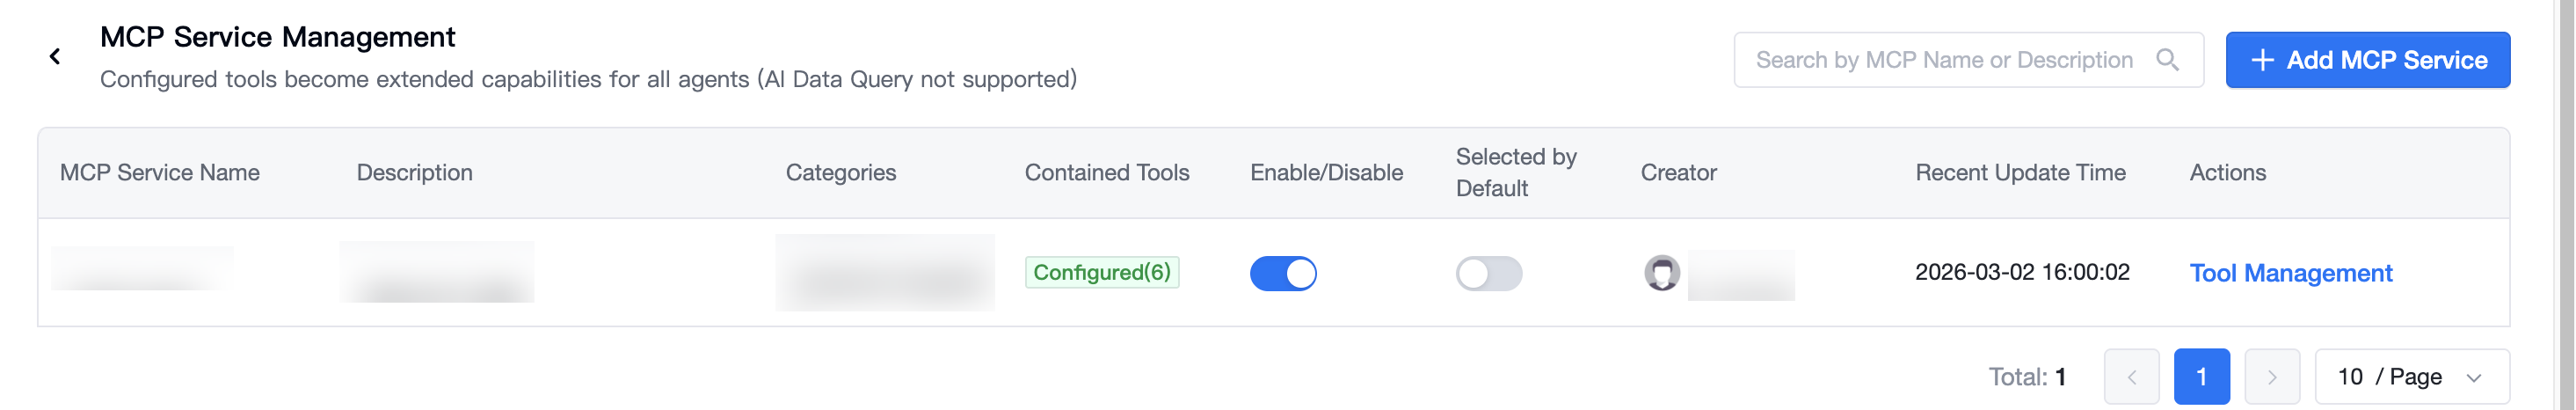Click the Recent Update Time column header
The image size is (2576, 410).
pyautogui.click(x=2020, y=173)
